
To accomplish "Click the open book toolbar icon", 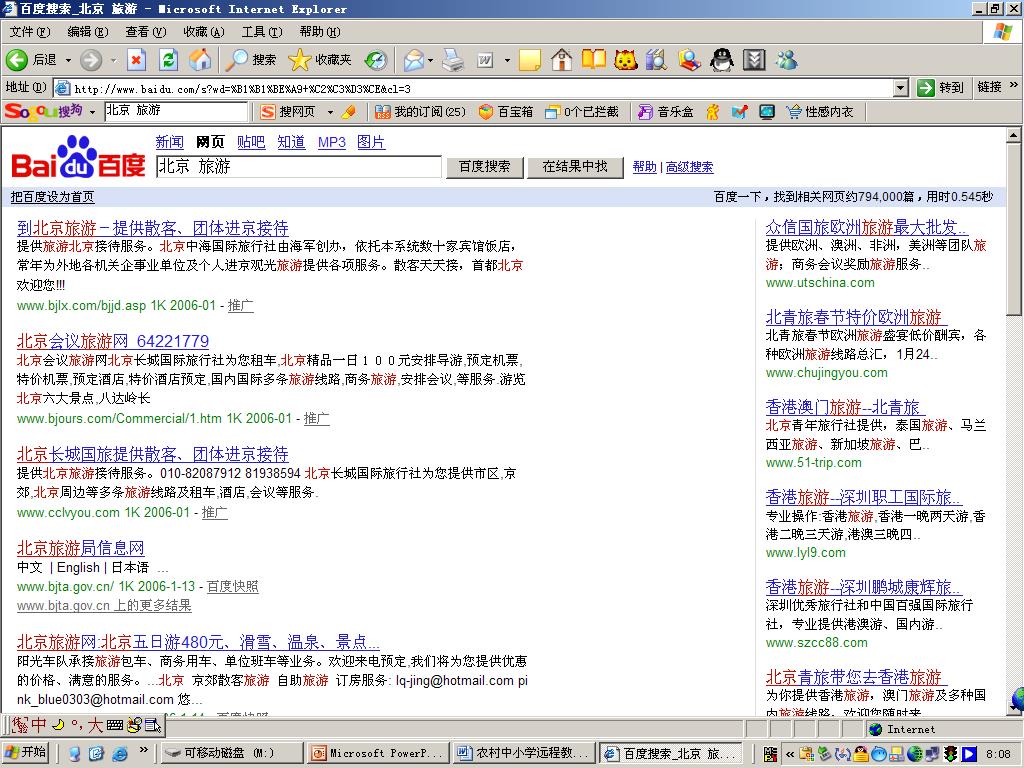I will tap(594, 60).
